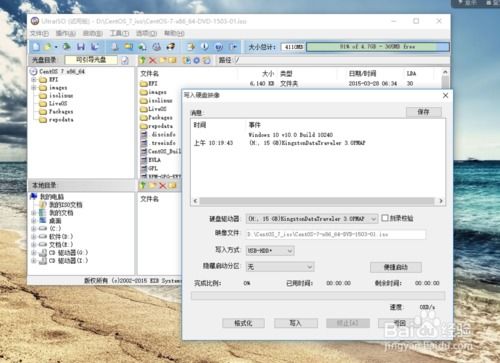This screenshot has height=363, width=500.
Task: Click the green up-arrow in the image pane toolbar
Action: pyautogui.click(x=143, y=60)
